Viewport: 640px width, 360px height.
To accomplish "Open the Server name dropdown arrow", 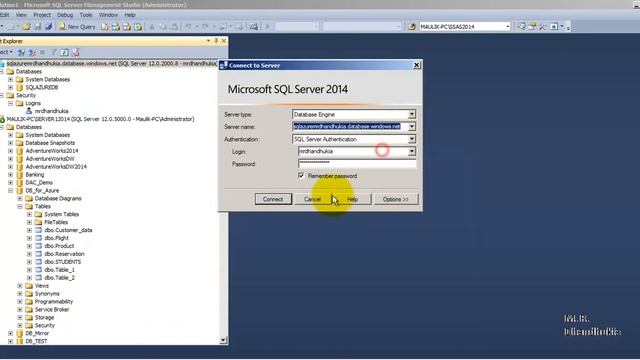I will pos(412,127).
